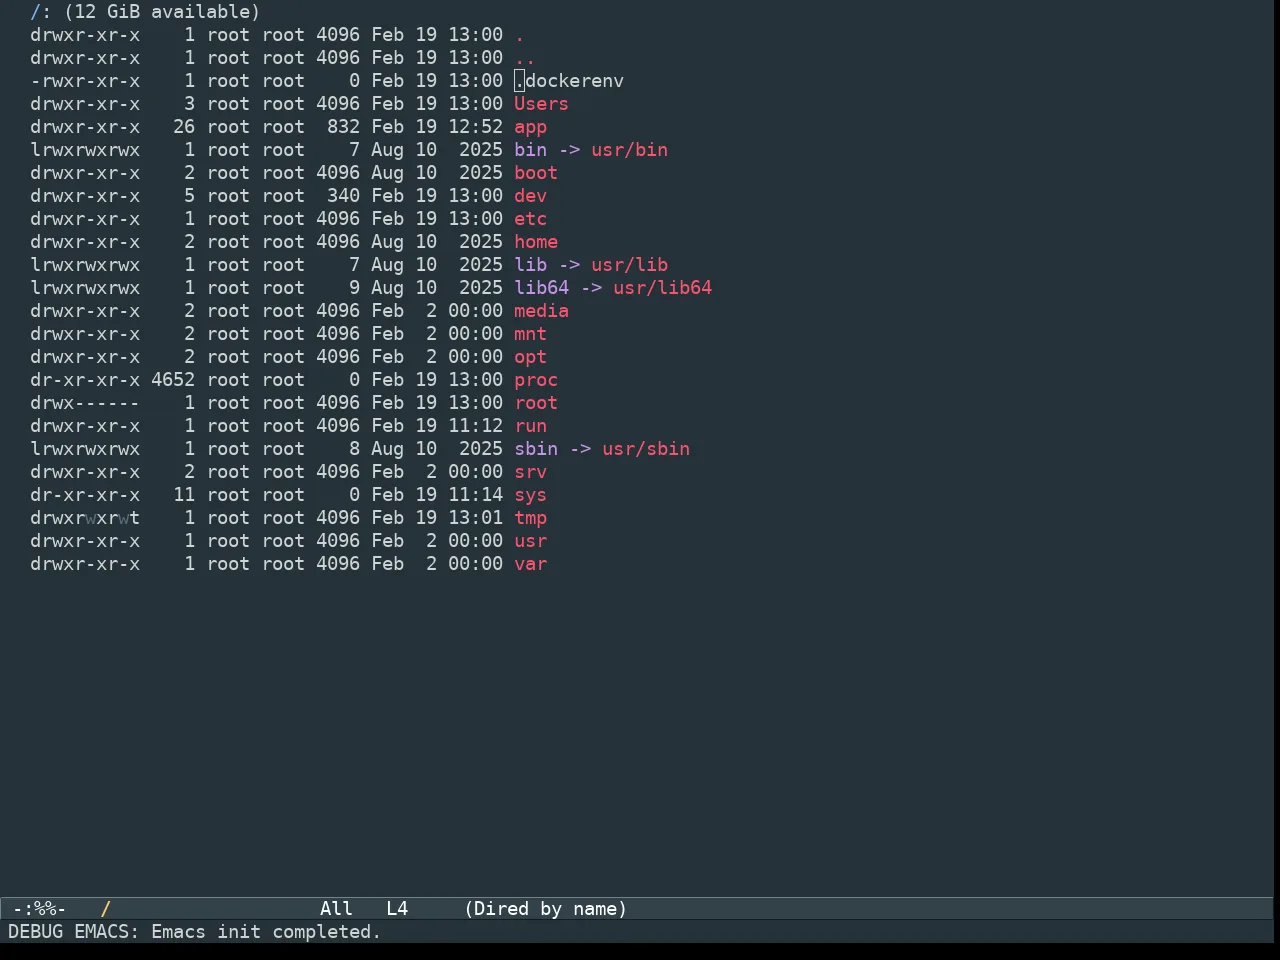The height and width of the screenshot is (960, 1280).
Task: Click the parent directory '..' entry
Action: 525,58
